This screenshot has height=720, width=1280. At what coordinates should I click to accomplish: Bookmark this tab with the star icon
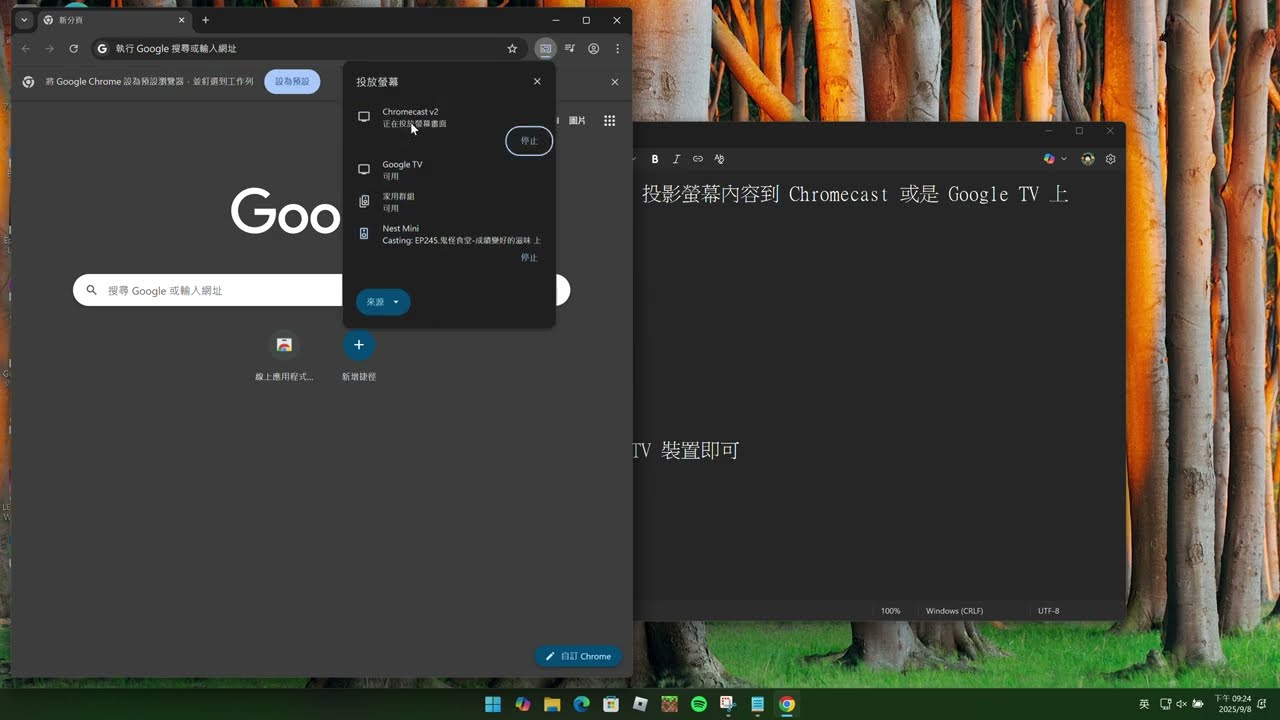pyautogui.click(x=512, y=48)
